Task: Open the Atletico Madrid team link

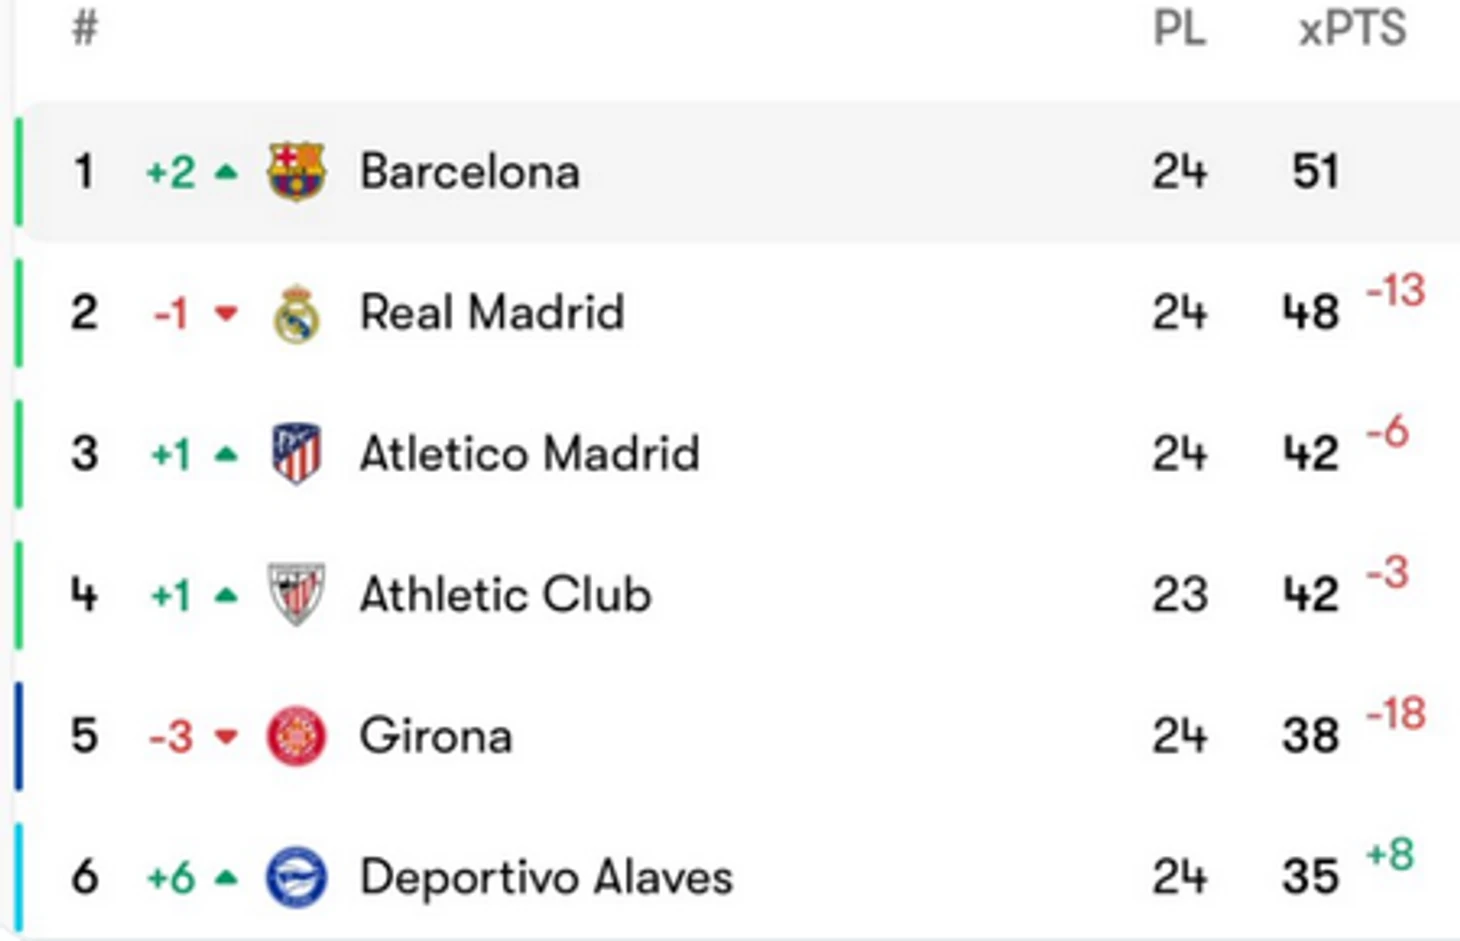Action: coord(529,454)
